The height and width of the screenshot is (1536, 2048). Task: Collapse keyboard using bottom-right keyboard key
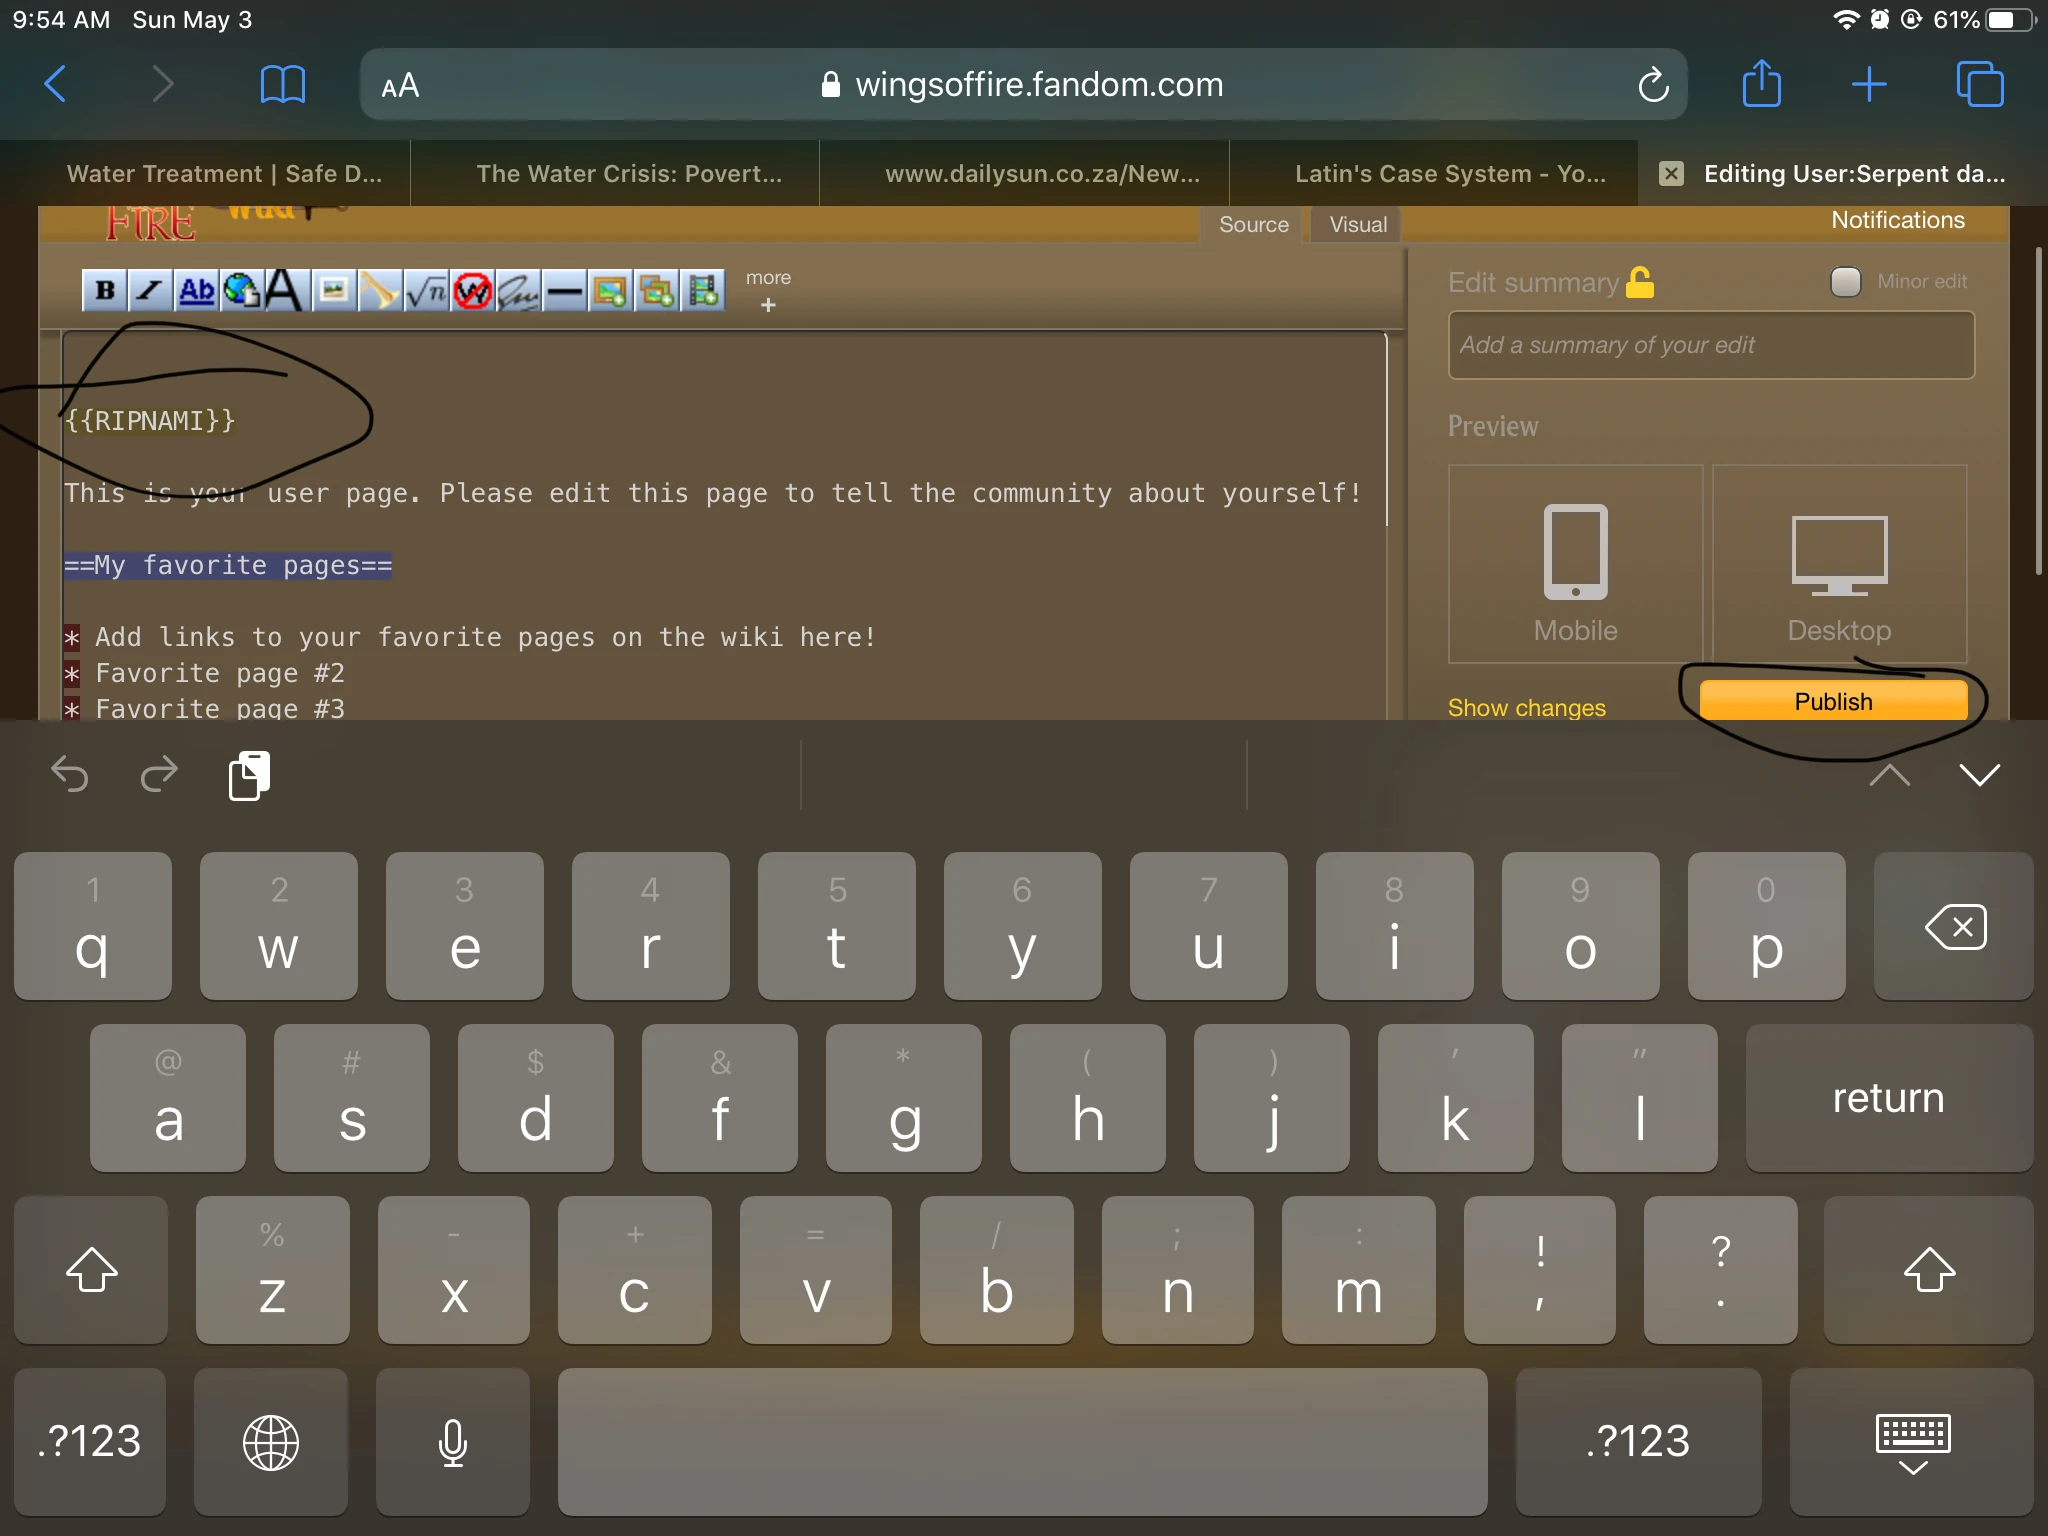pyautogui.click(x=1912, y=1443)
